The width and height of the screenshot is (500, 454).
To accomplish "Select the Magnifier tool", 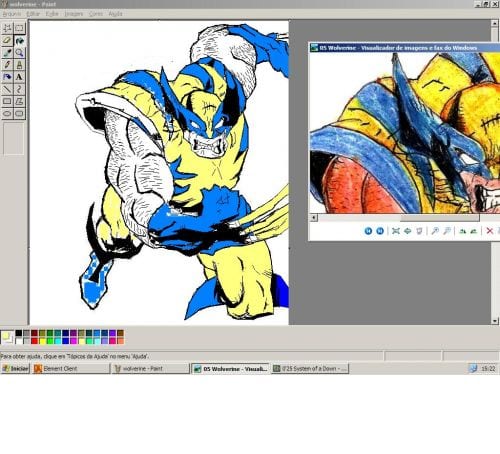I will (19, 52).
